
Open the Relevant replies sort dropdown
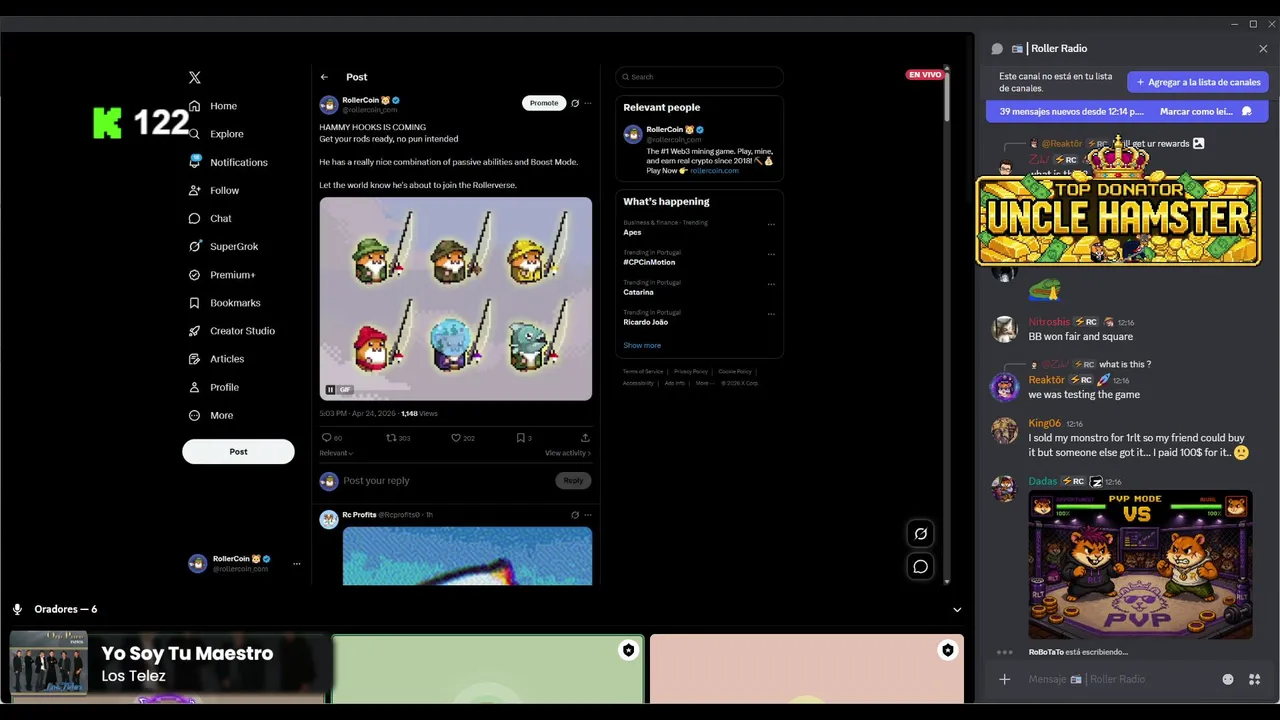(x=336, y=453)
